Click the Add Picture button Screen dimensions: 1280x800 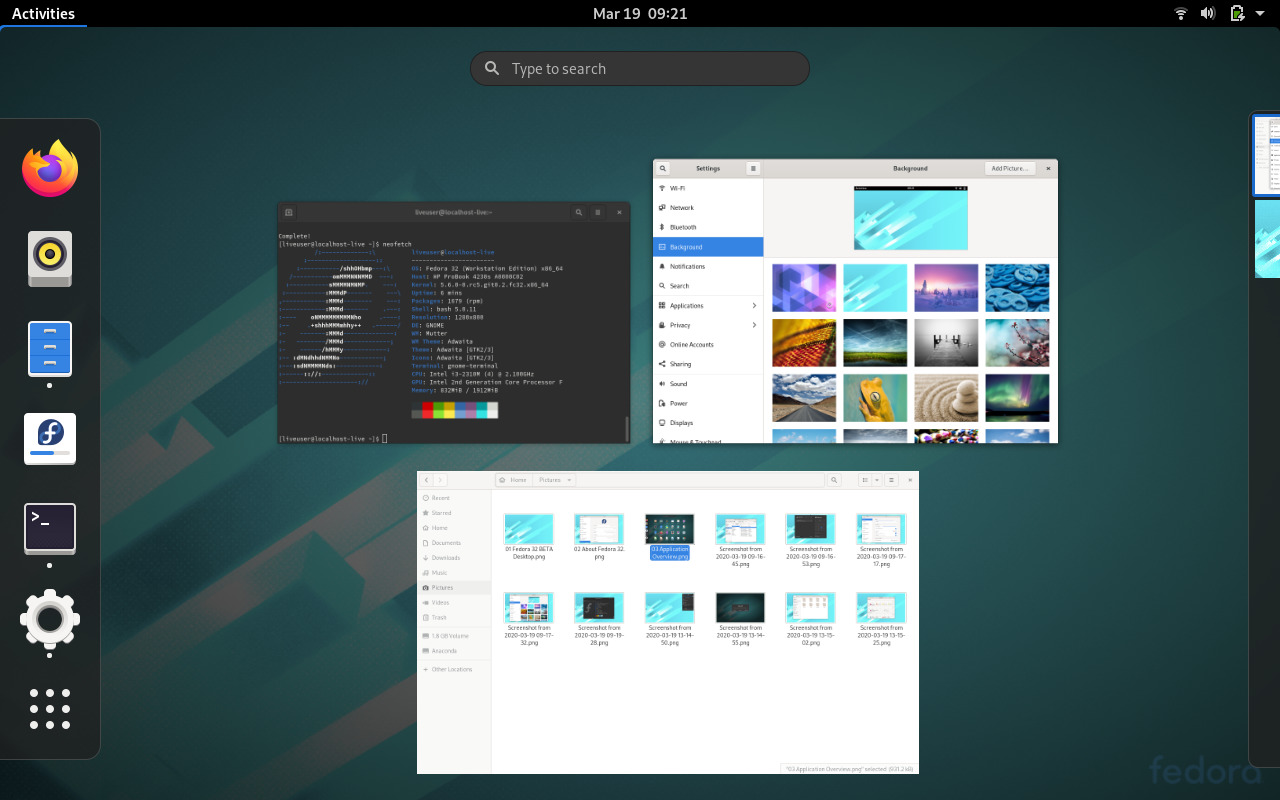pyautogui.click(x=1010, y=168)
